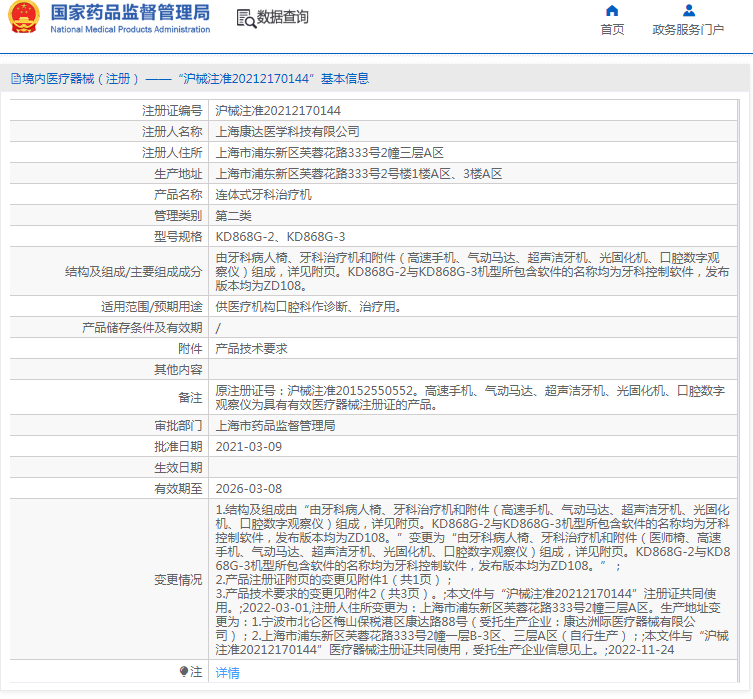Select approval date 2021-03-09
753x699 pixels.
pyautogui.click(x=248, y=447)
